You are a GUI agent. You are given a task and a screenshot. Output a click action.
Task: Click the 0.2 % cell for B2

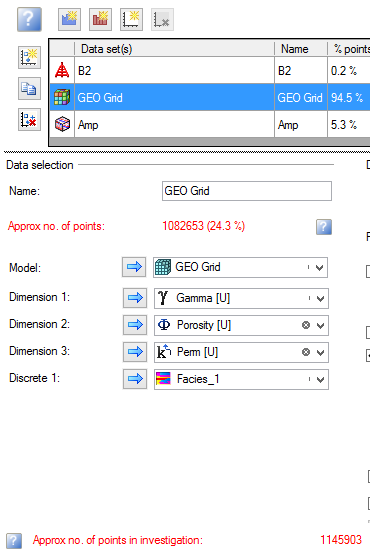pyautogui.click(x=349, y=70)
